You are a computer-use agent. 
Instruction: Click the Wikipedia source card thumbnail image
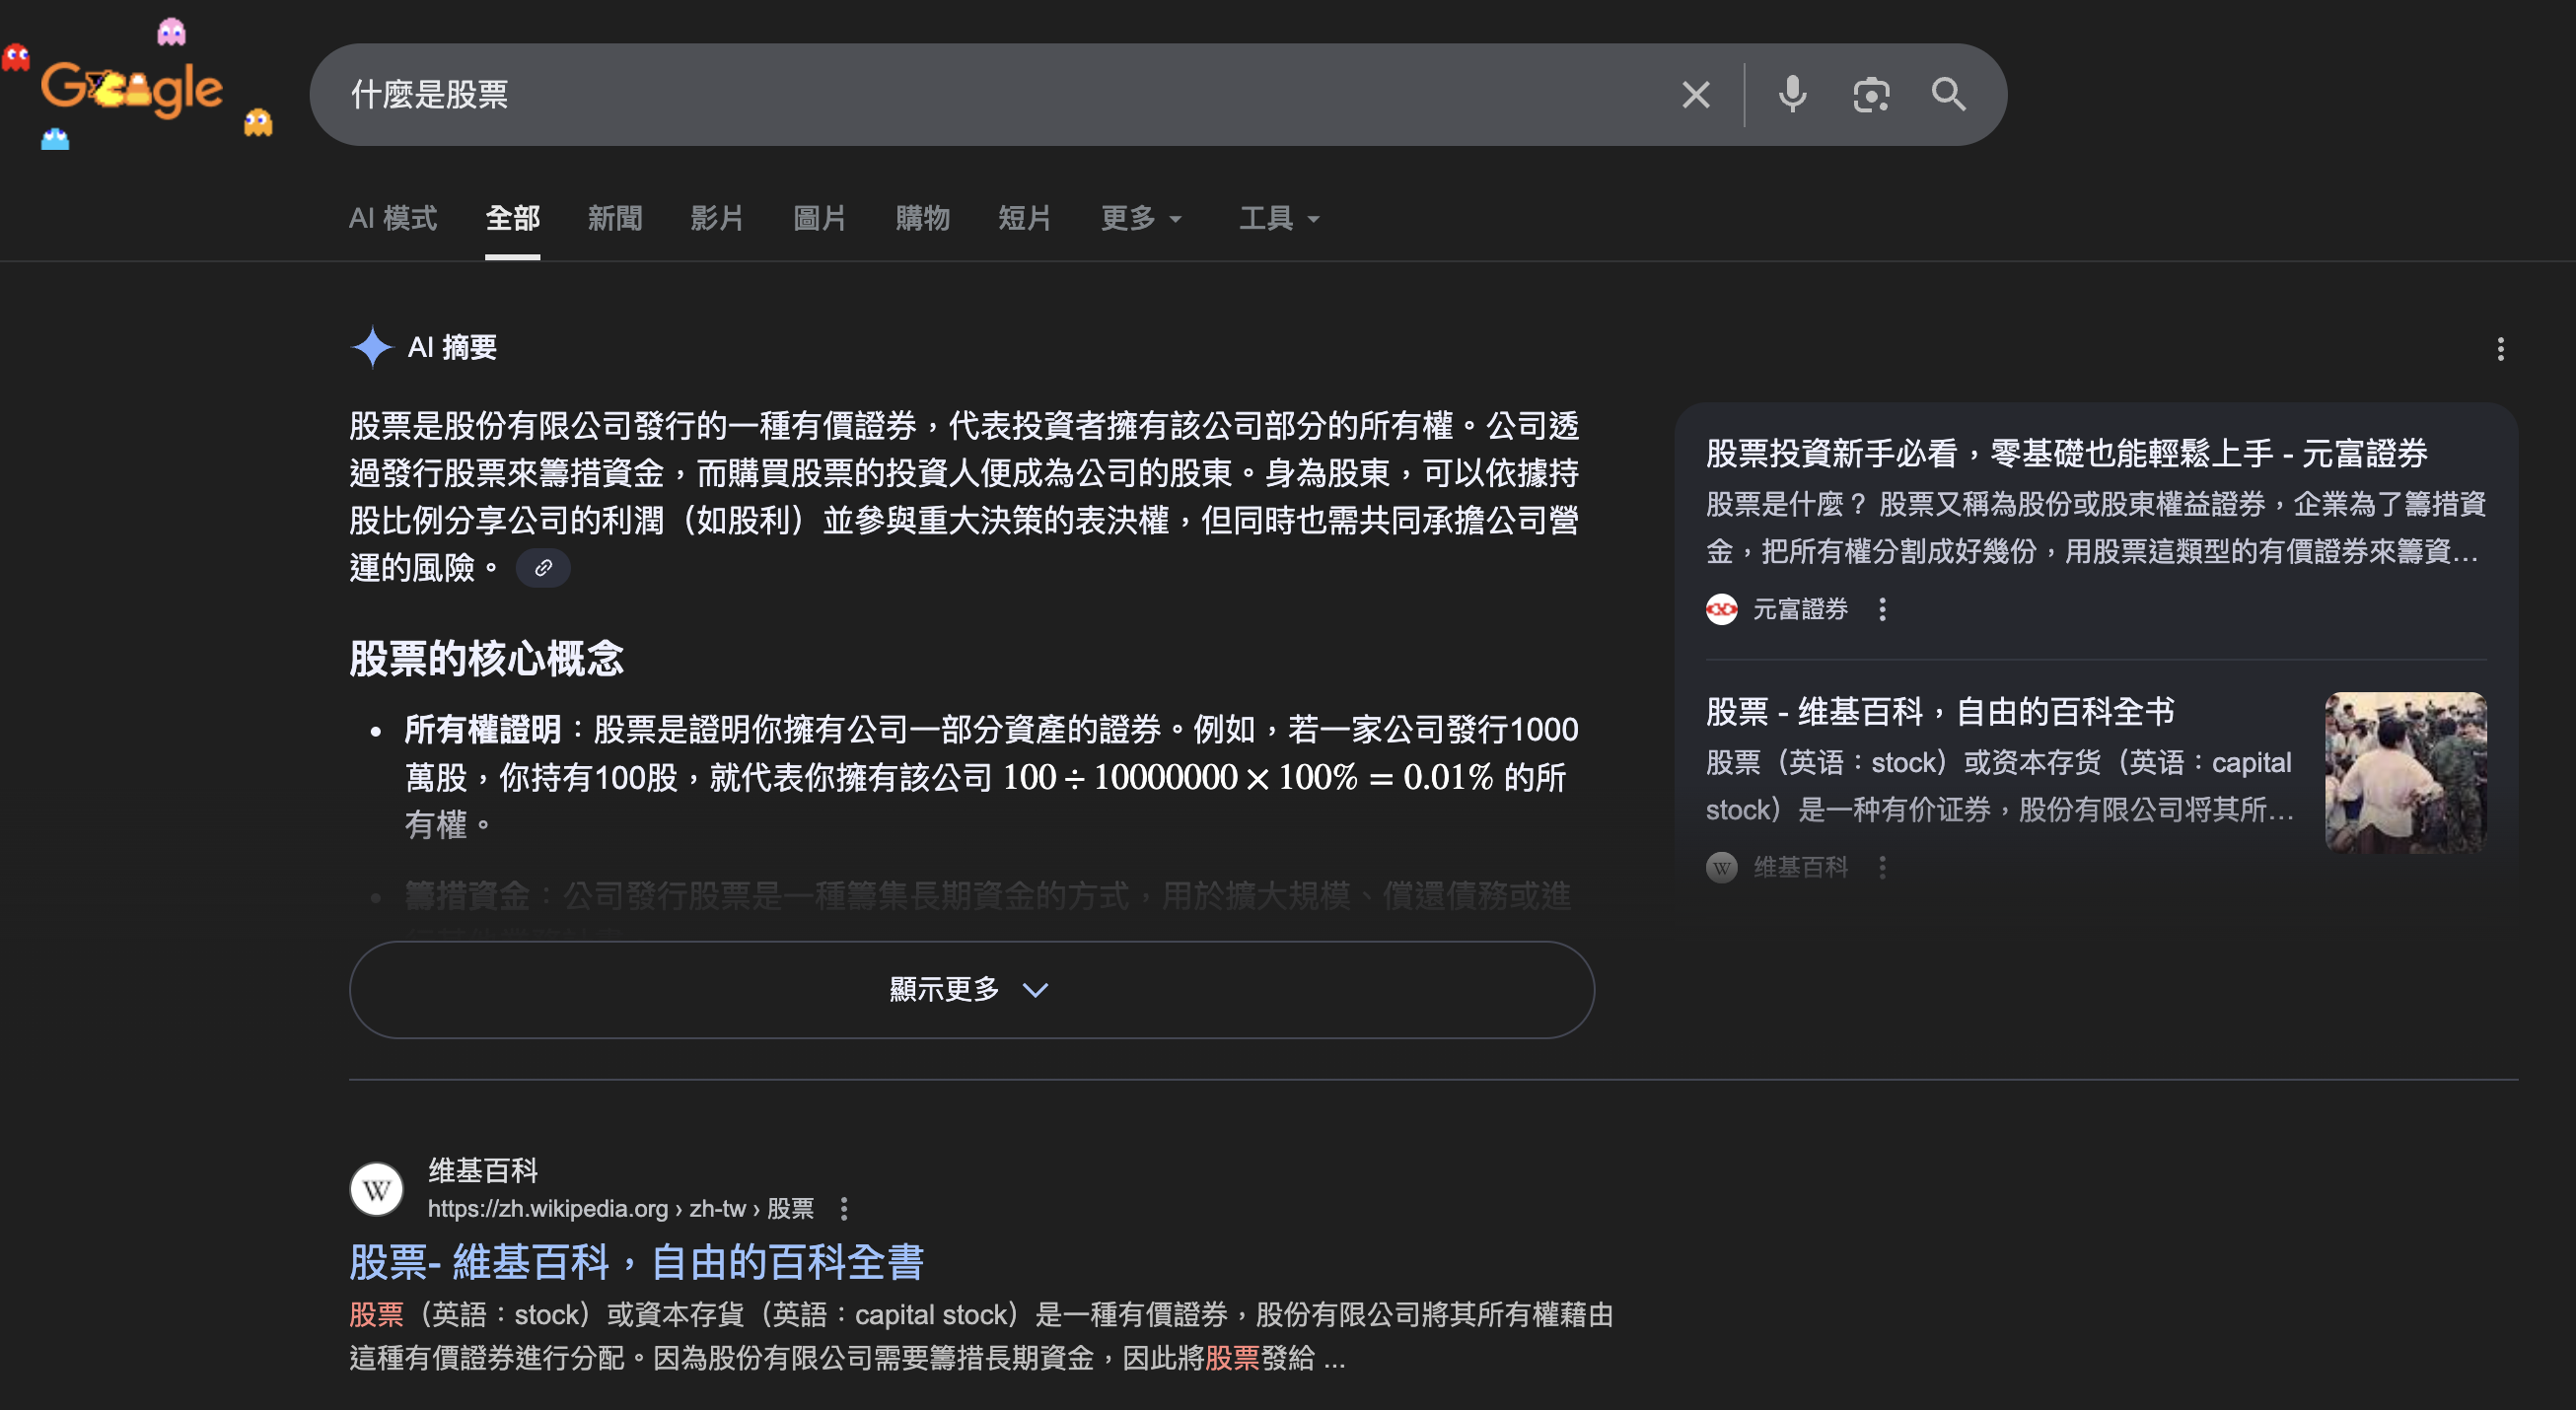coord(2405,772)
